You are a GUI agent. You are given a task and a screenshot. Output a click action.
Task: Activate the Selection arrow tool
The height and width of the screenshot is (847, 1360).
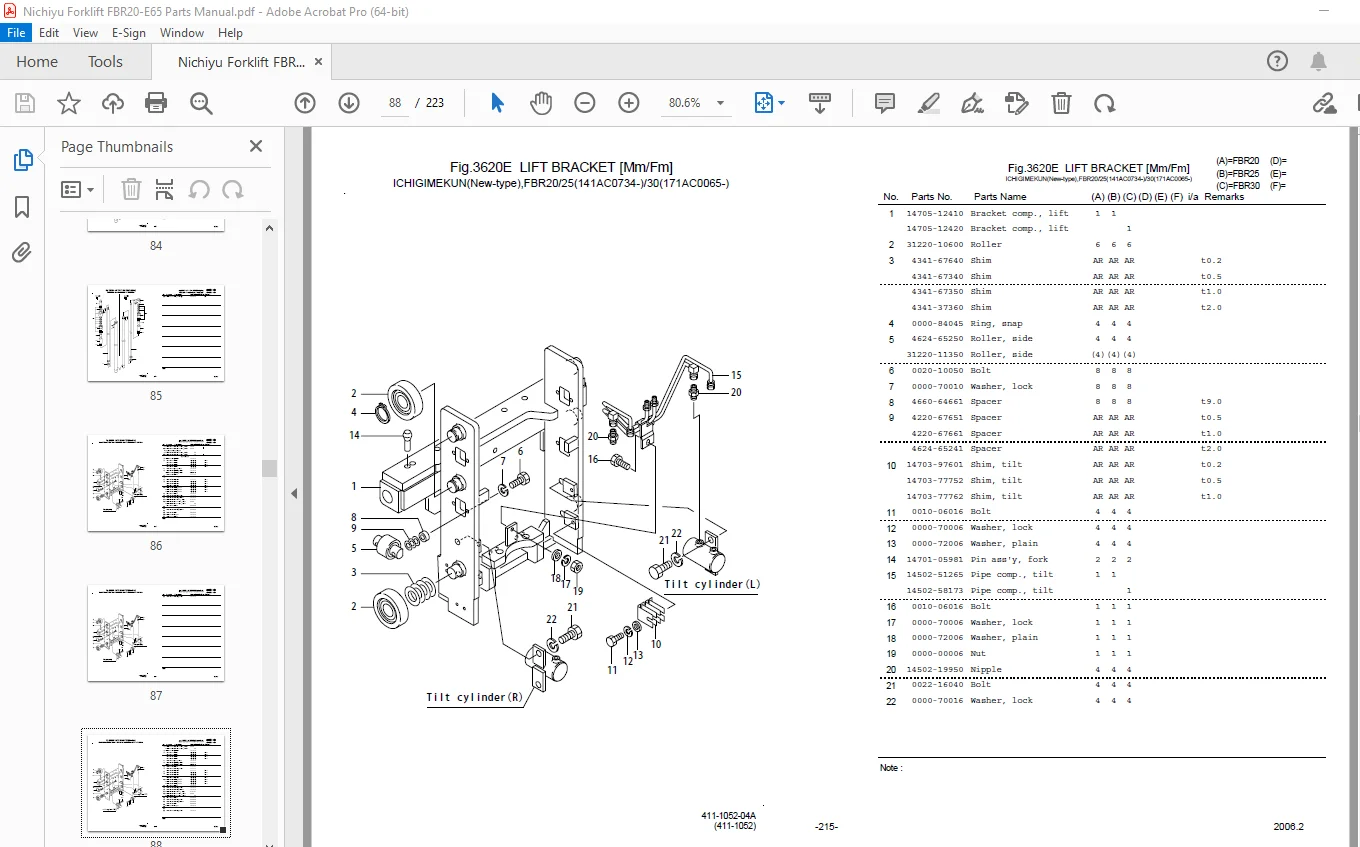498,103
